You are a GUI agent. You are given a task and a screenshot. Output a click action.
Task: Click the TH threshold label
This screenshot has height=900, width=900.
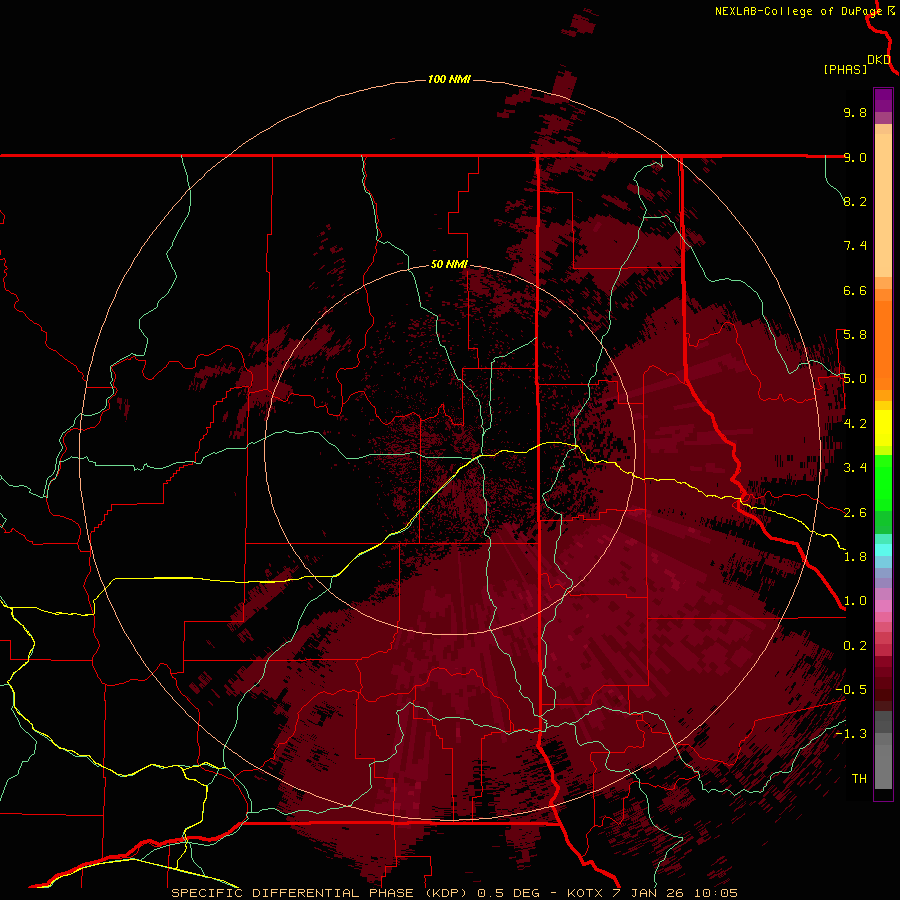(859, 779)
